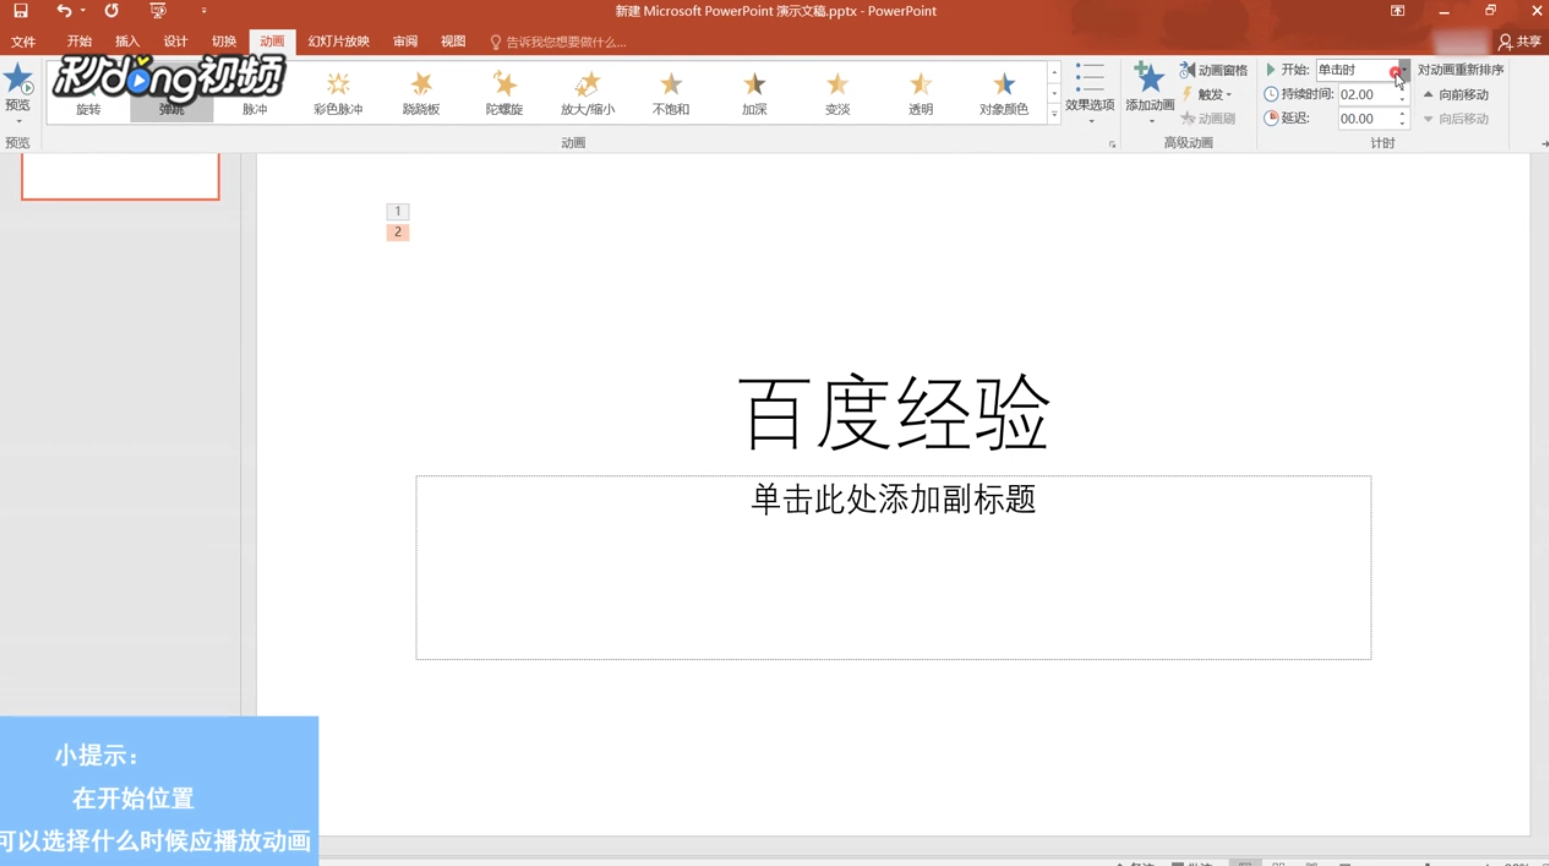The image size is (1549, 866).
Task: Switch to the 幻灯片放映 slideshow tab
Action: 339,41
